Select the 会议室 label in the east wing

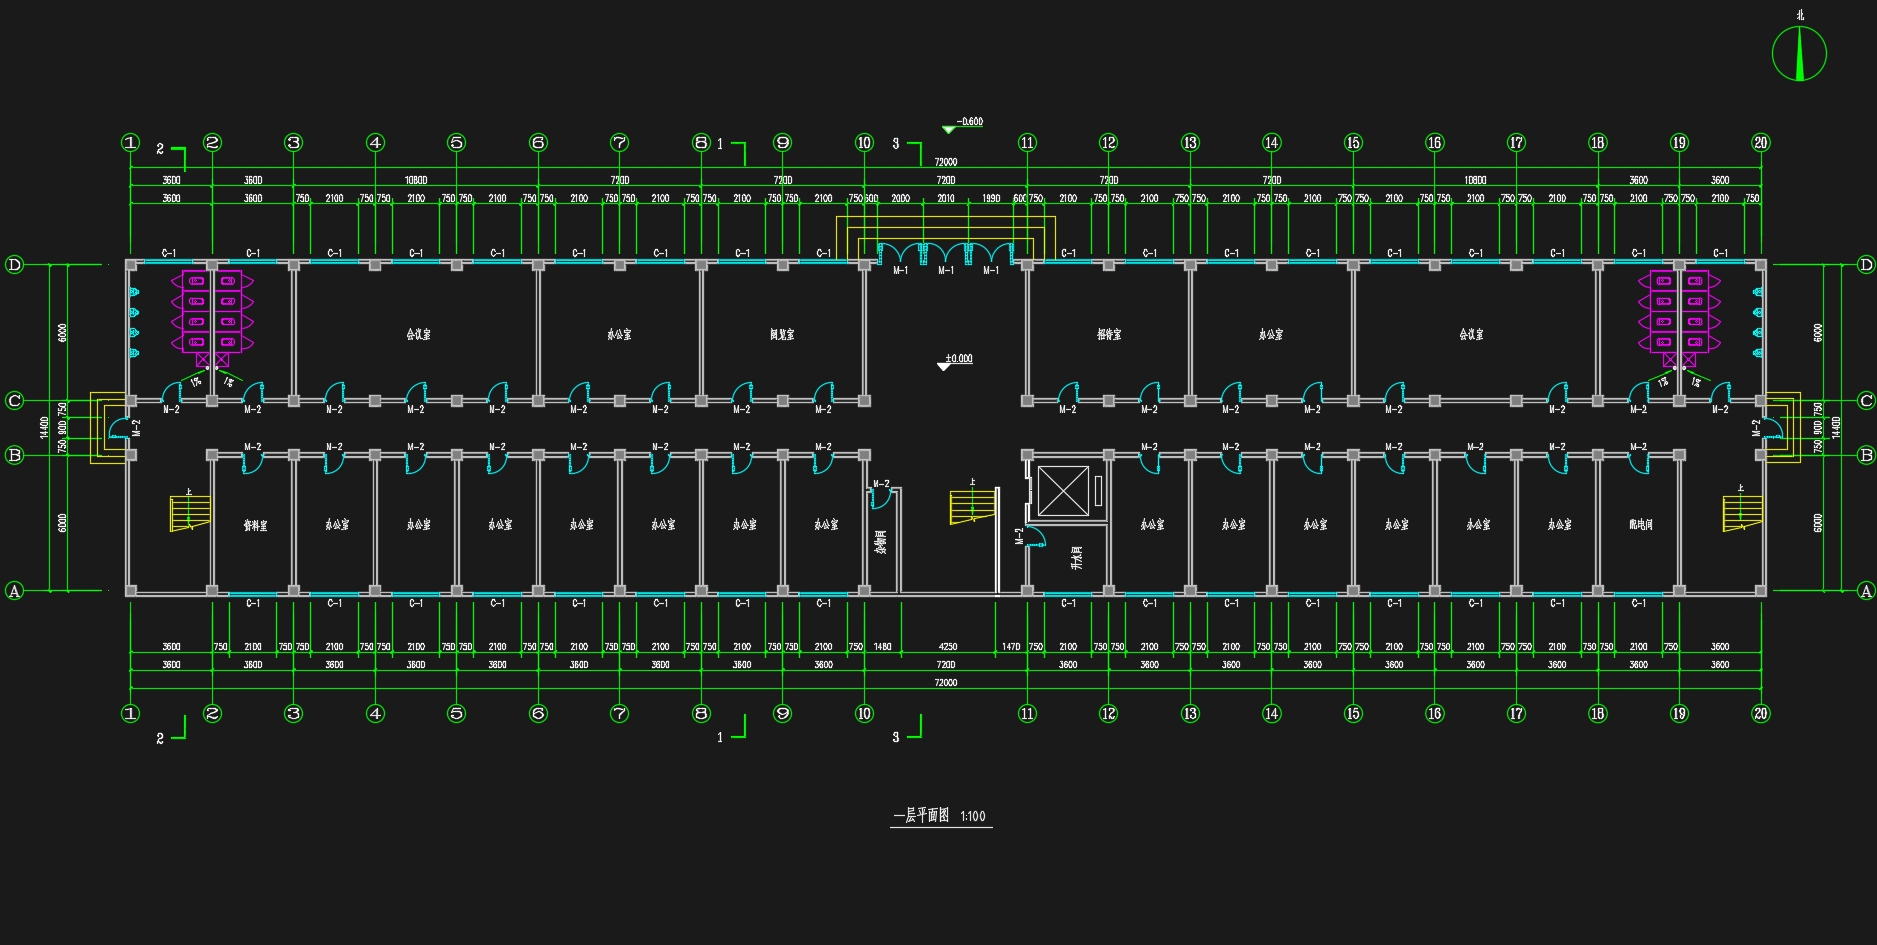[1471, 335]
